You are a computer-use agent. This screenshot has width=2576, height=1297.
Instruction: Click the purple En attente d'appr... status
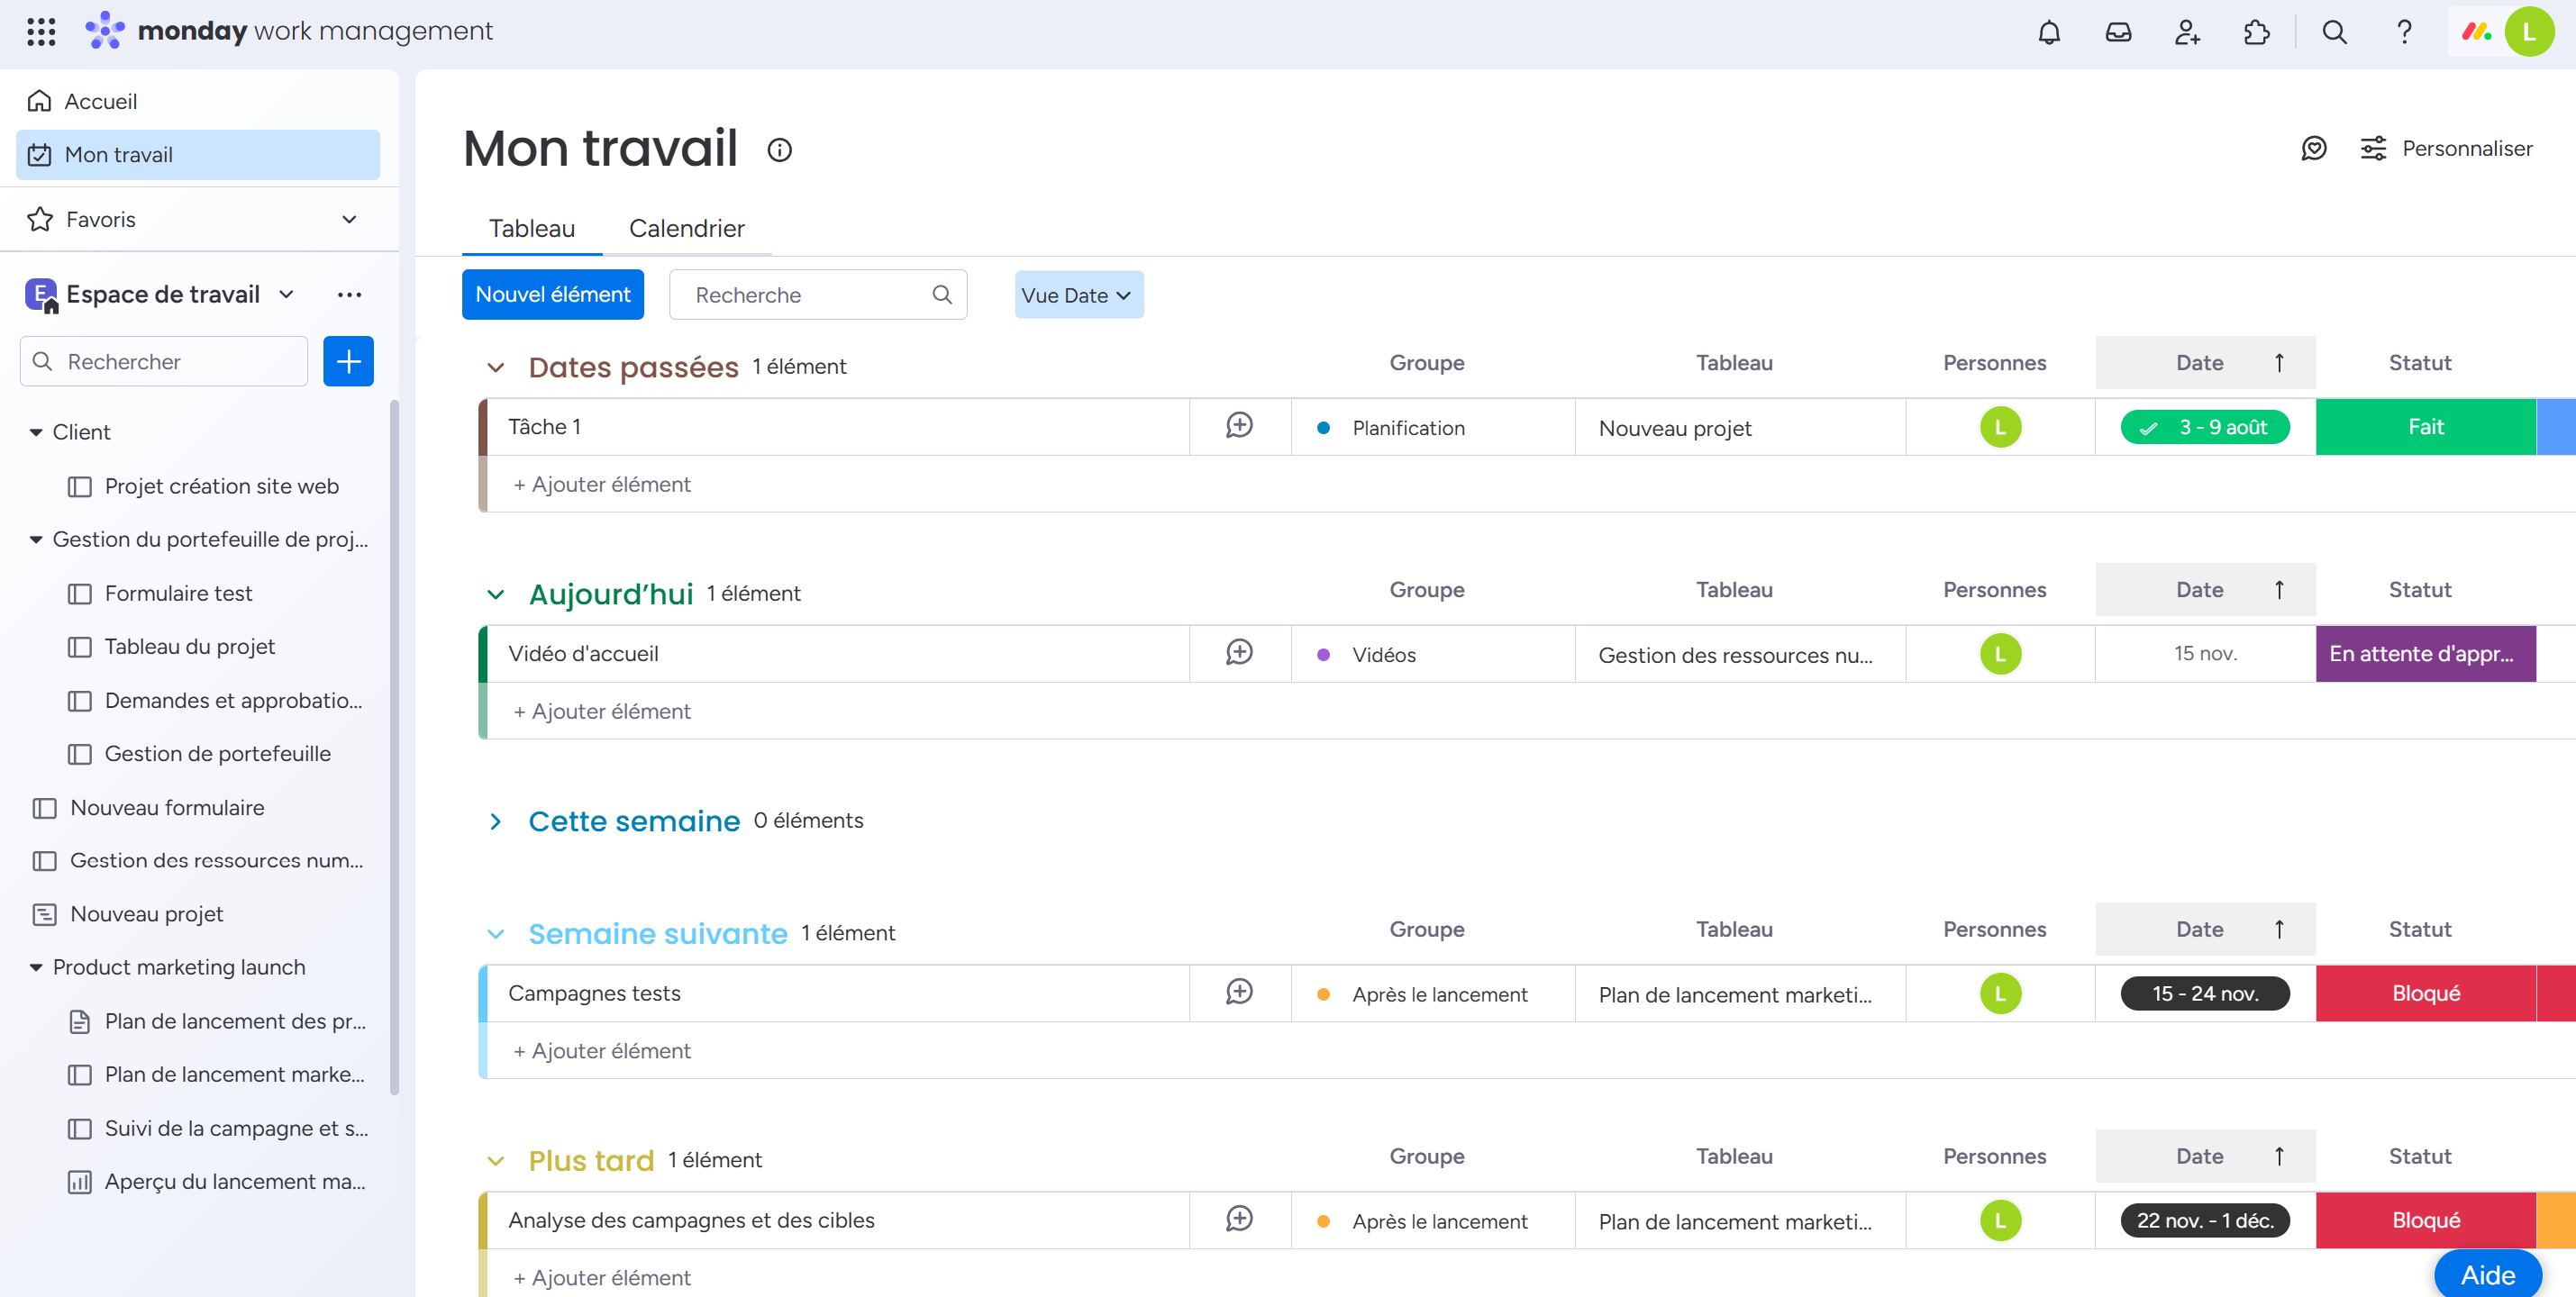point(2425,654)
